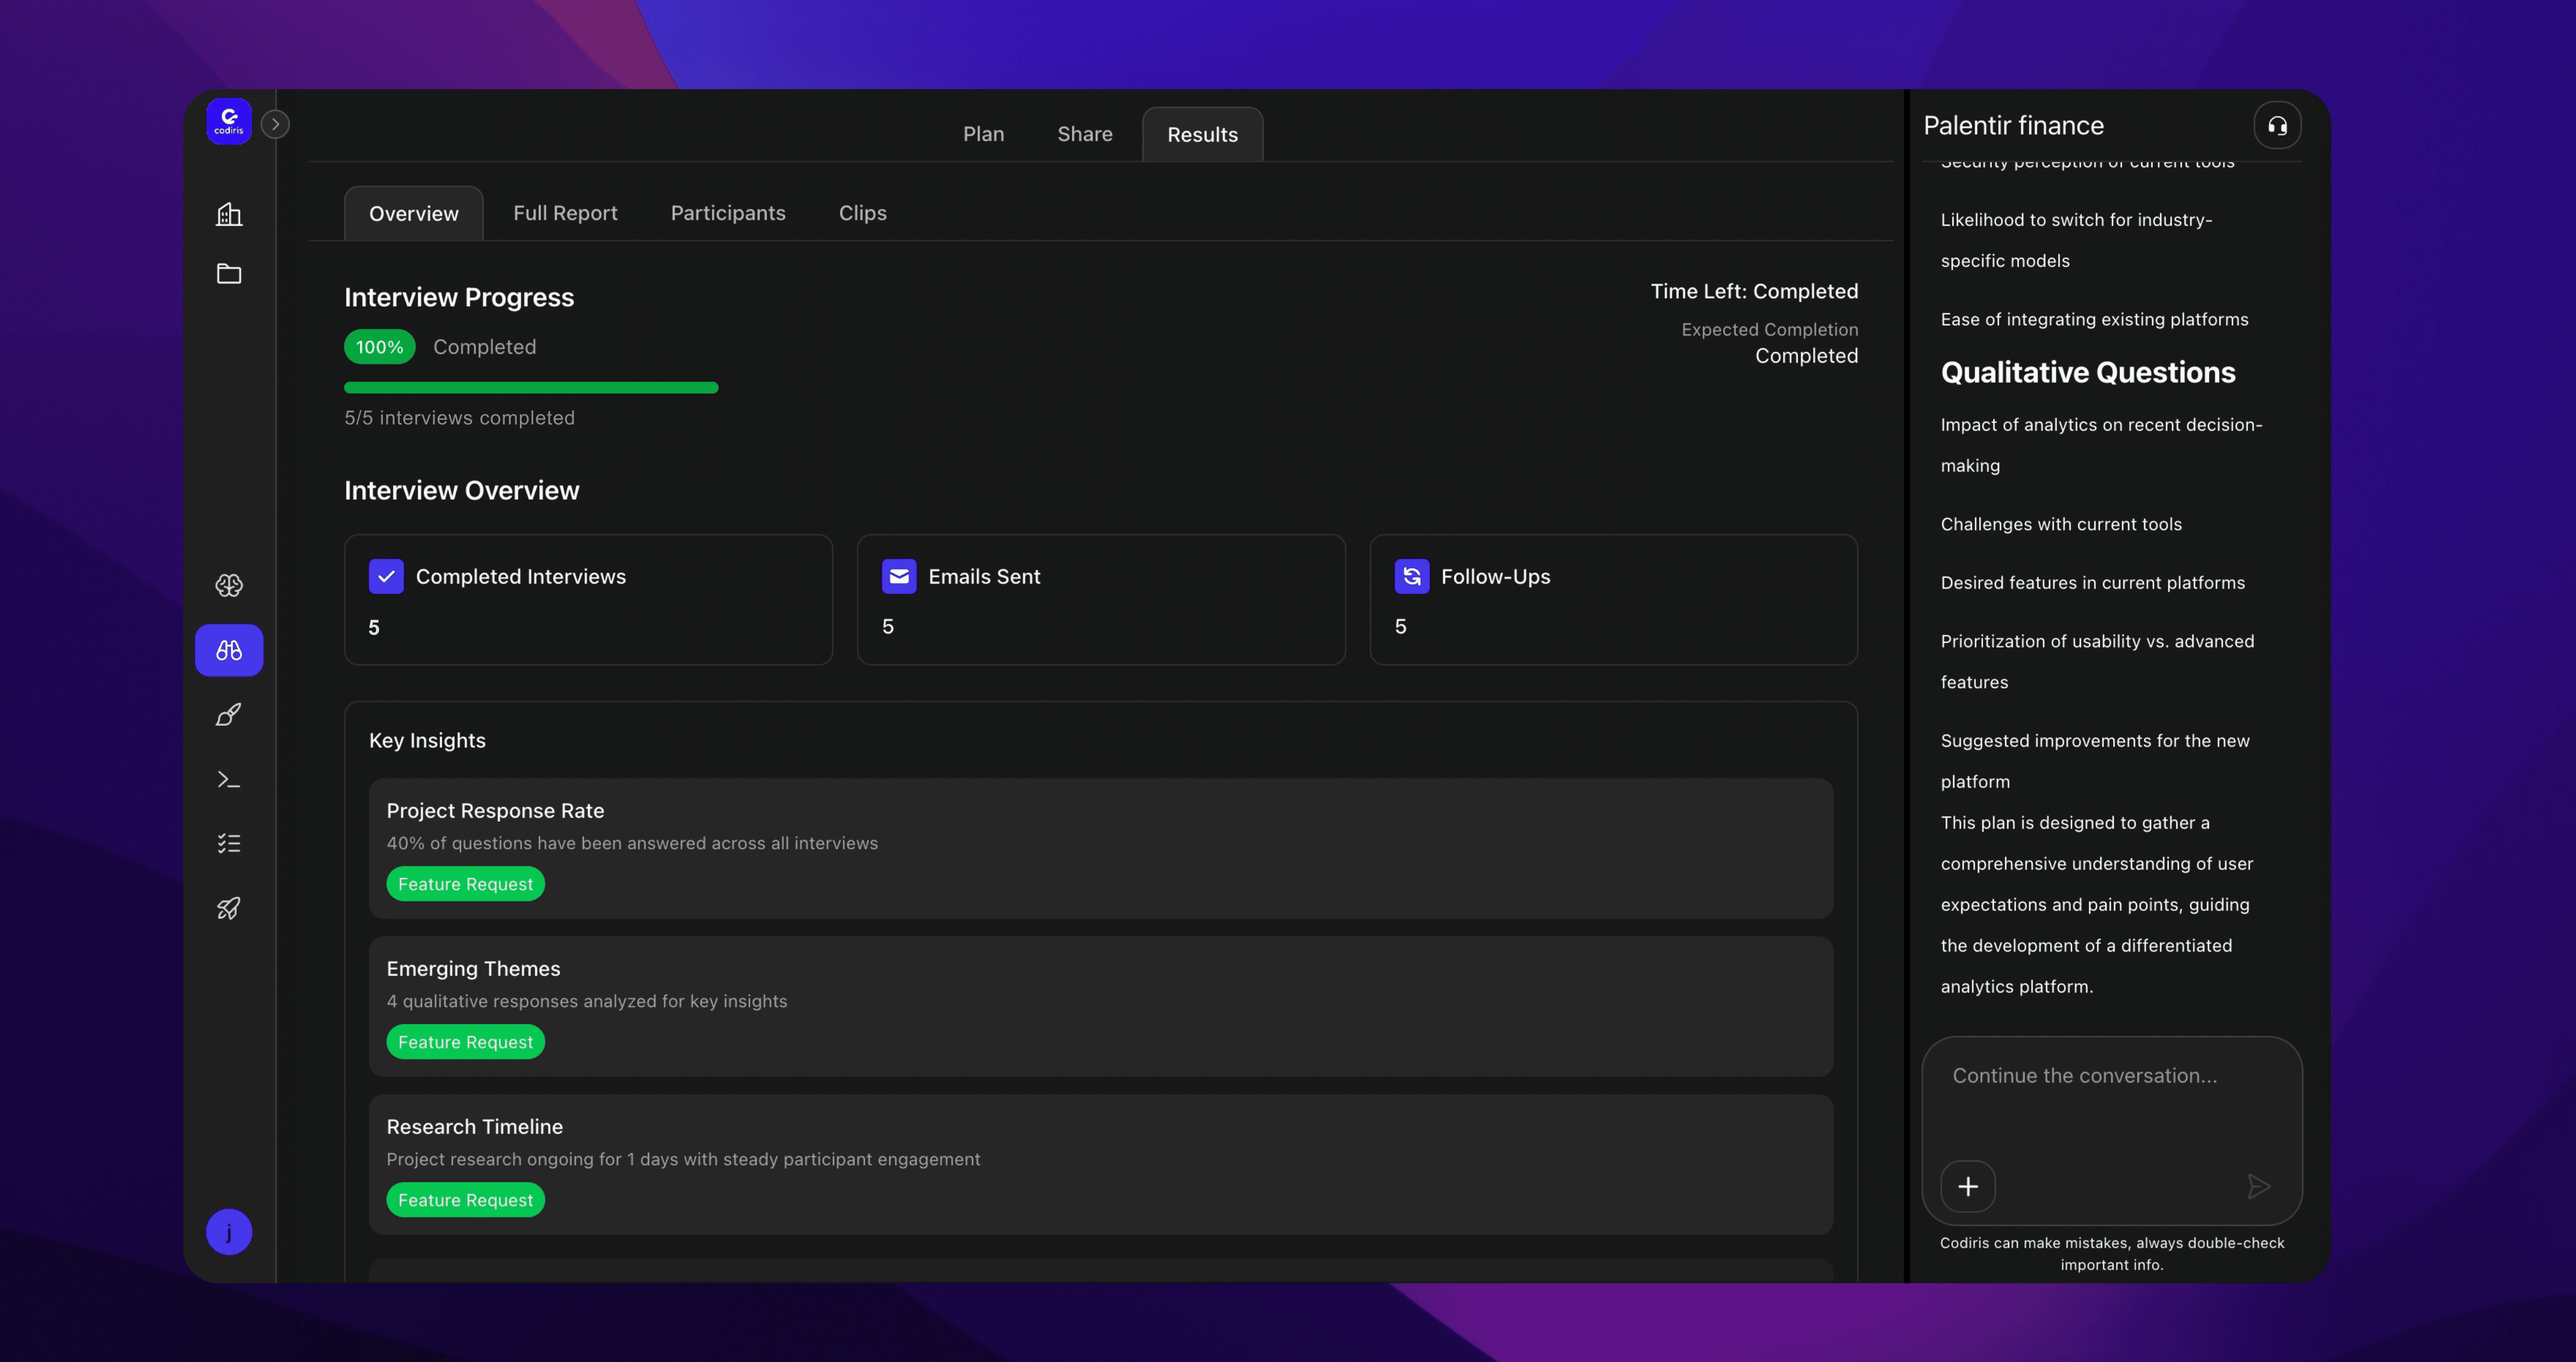Expand the sidebar with the chevron button
This screenshot has width=2576, height=1362.
click(x=275, y=124)
